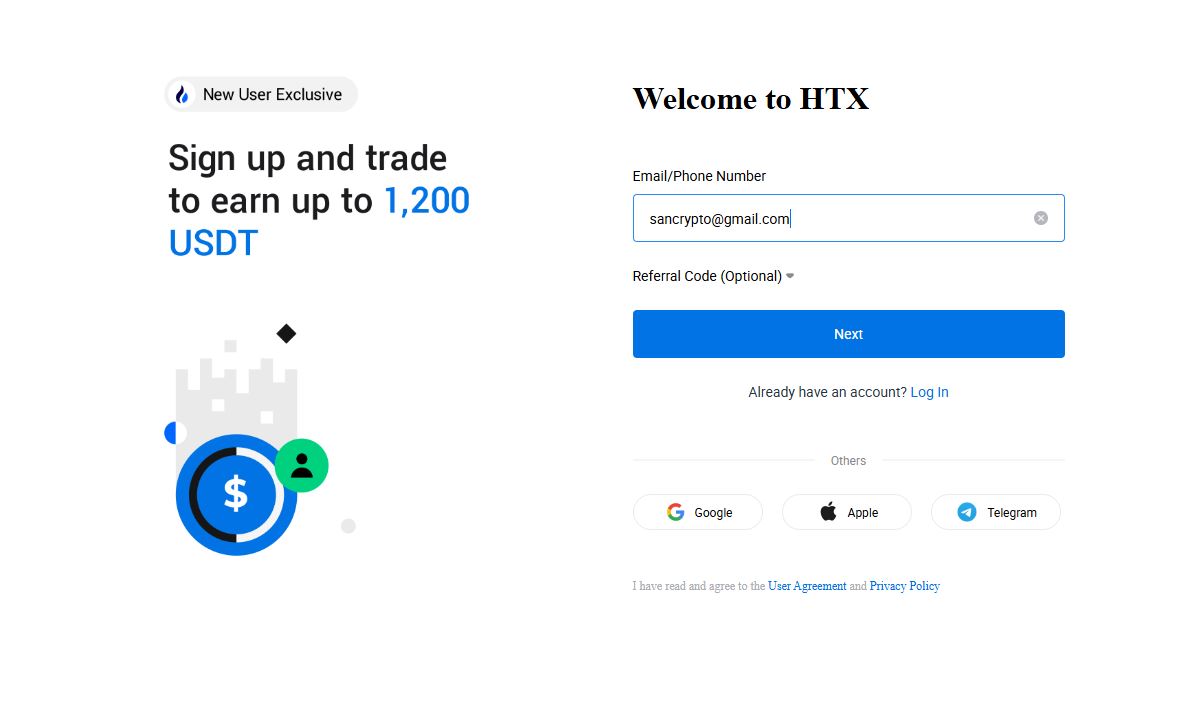Click the Telegram paper-plane icon
1192x703 pixels.
966,512
